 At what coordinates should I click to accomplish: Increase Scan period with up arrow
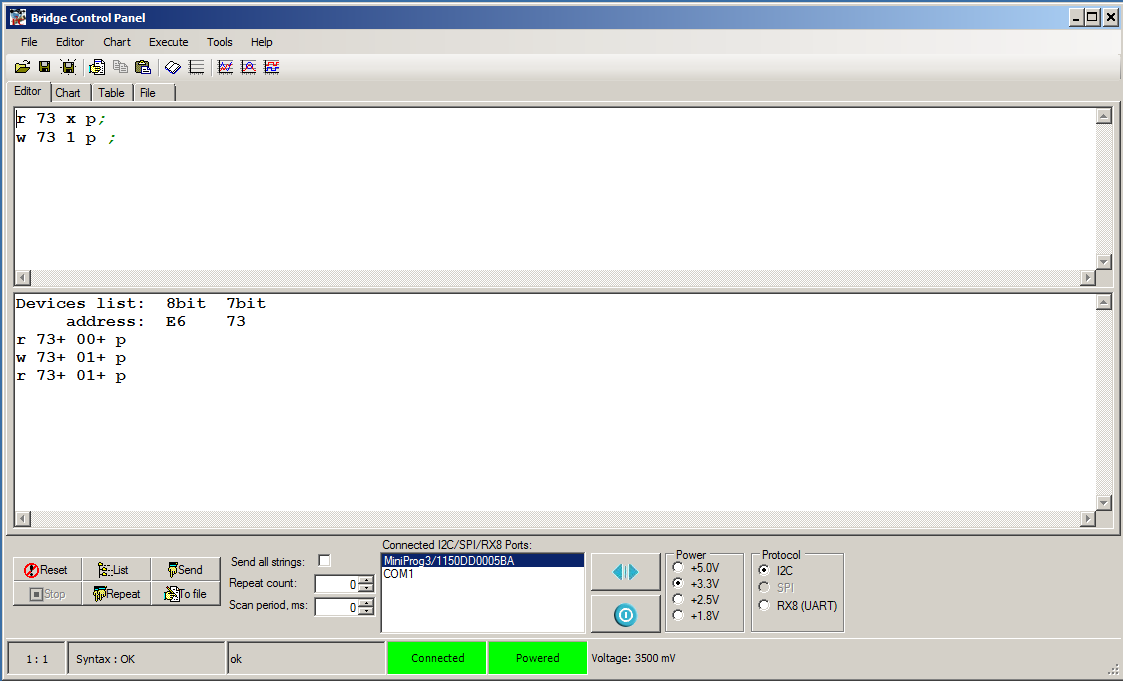point(366,603)
